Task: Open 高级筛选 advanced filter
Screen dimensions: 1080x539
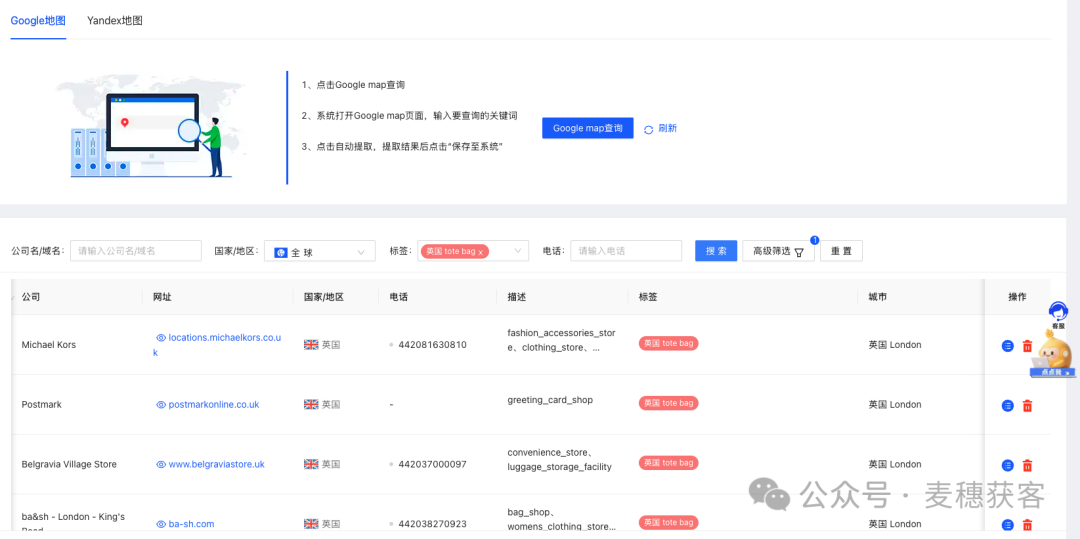Action: tap(778, 251)
